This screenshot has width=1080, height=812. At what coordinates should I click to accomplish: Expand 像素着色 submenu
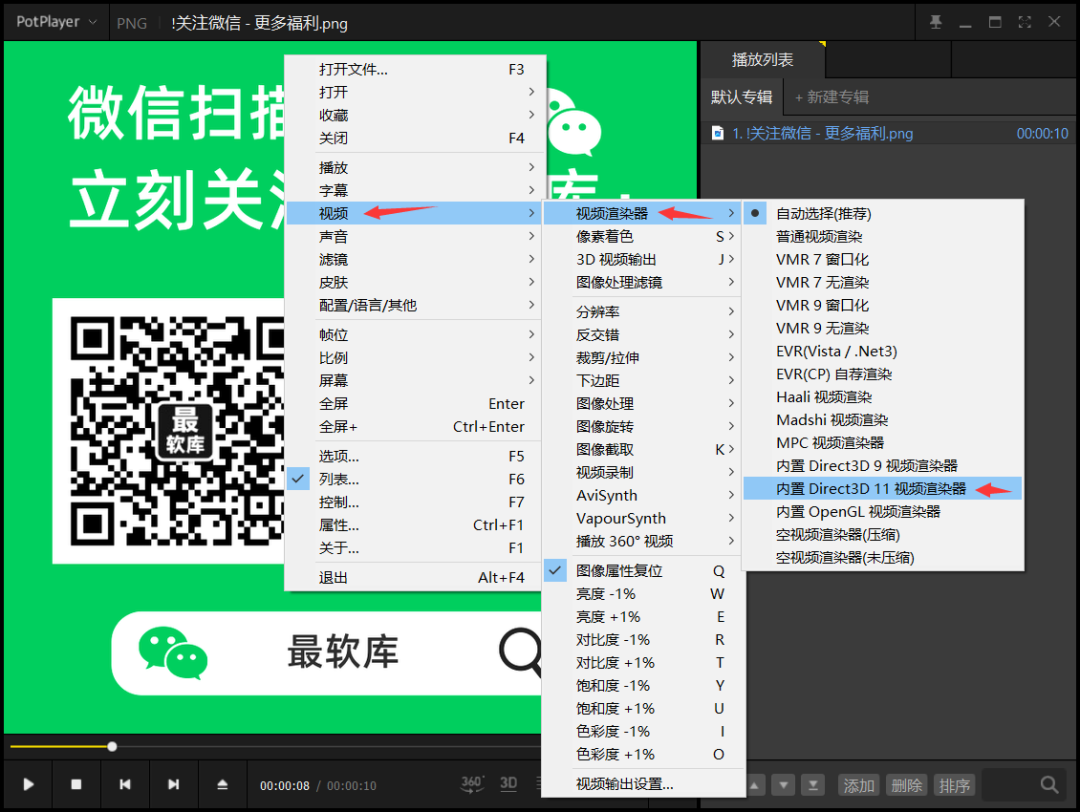pyautogui.click(x=643, y=236)
